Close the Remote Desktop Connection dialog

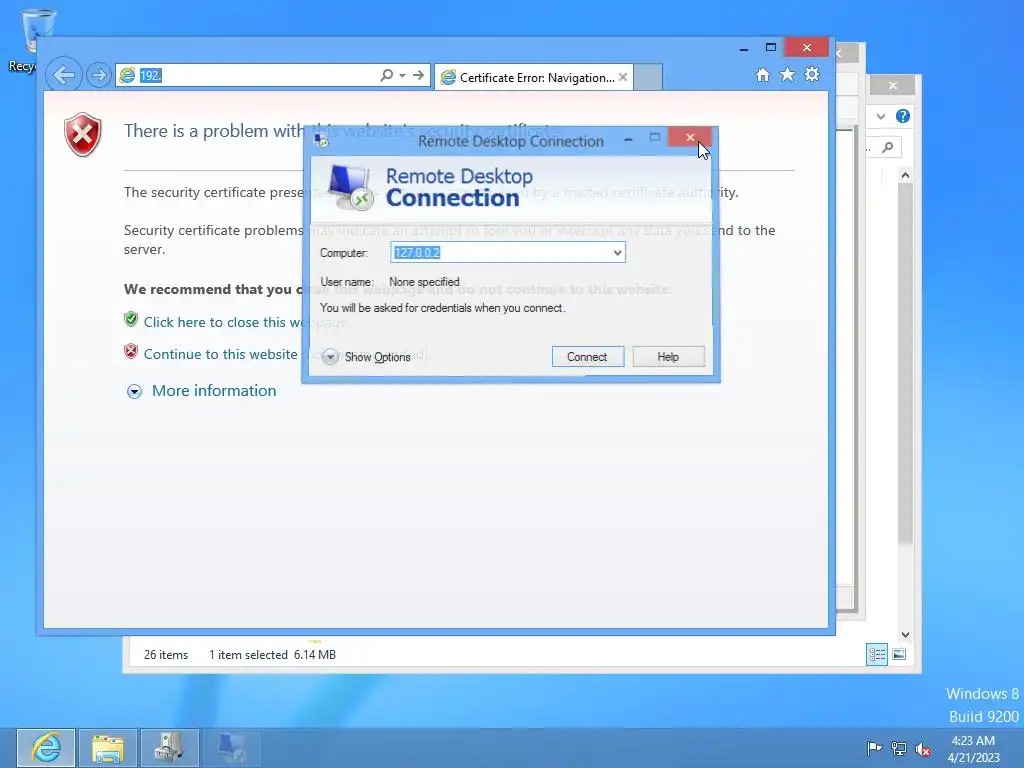pos(690,137)
